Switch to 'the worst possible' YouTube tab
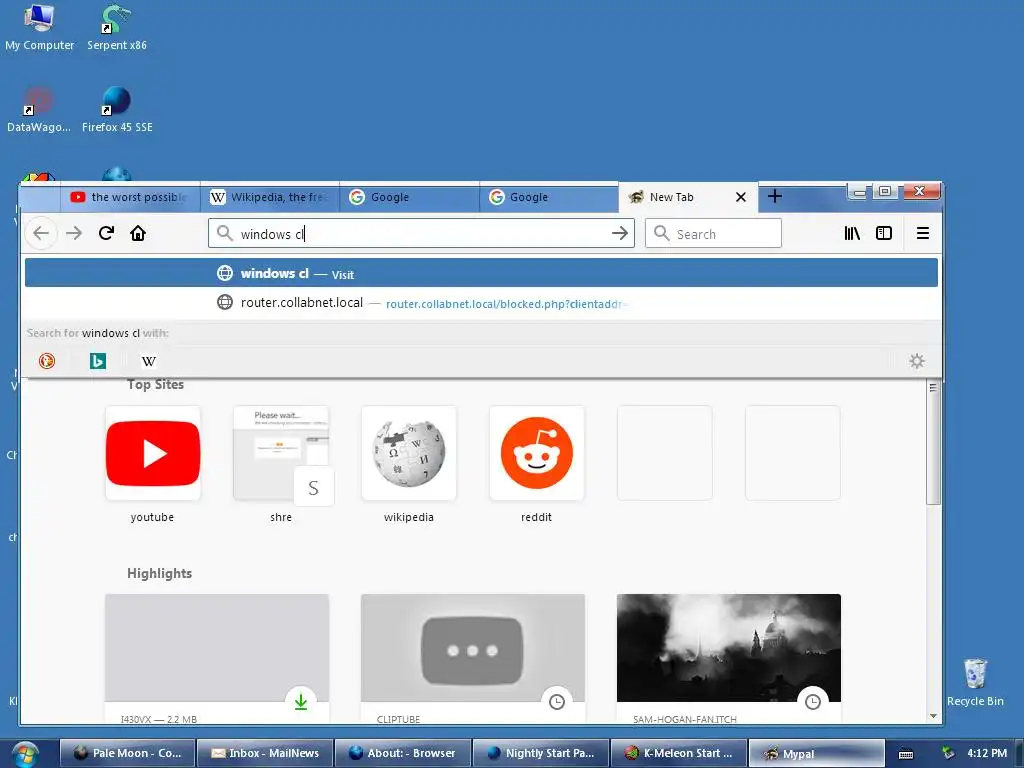 pyautogui.click(x=130, y=197)
